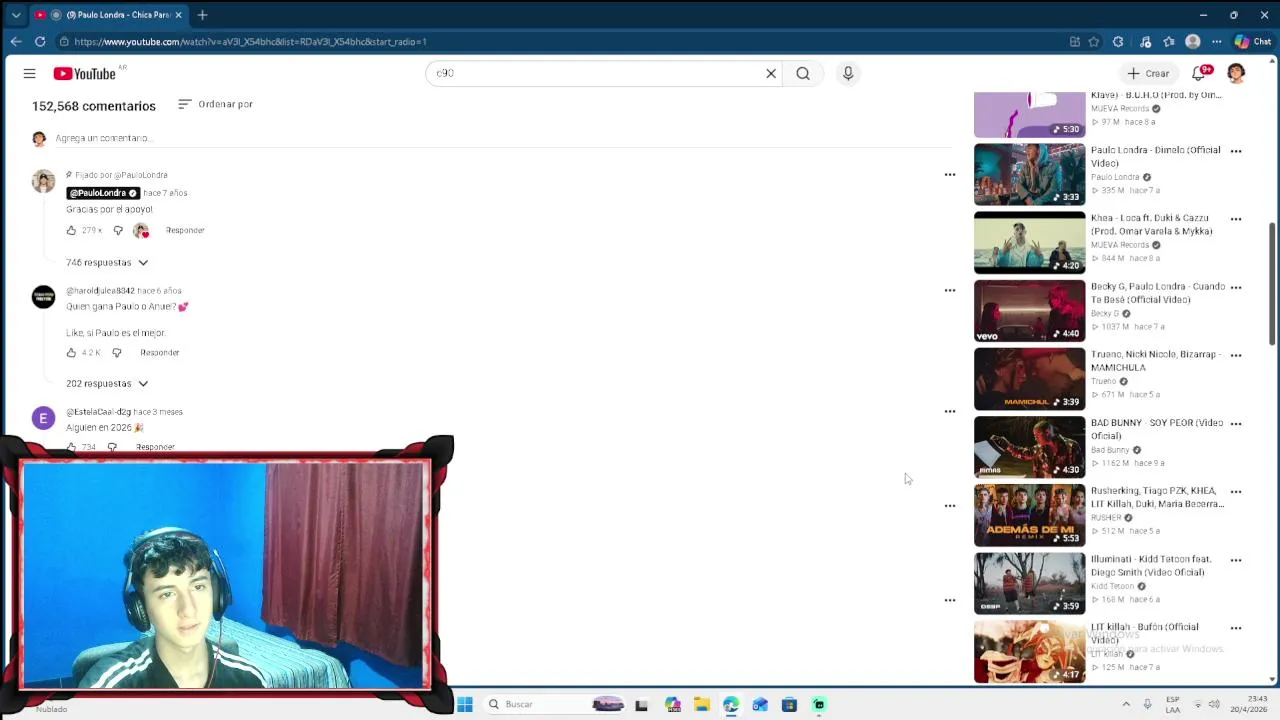Open a new browser tab

202,15
